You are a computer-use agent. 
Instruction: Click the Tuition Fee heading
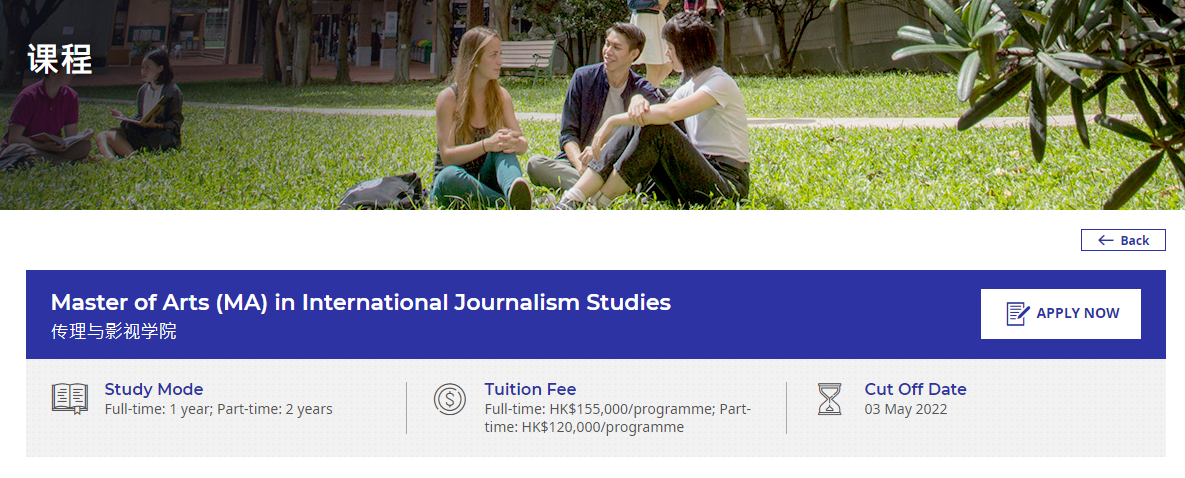point(530,390)
